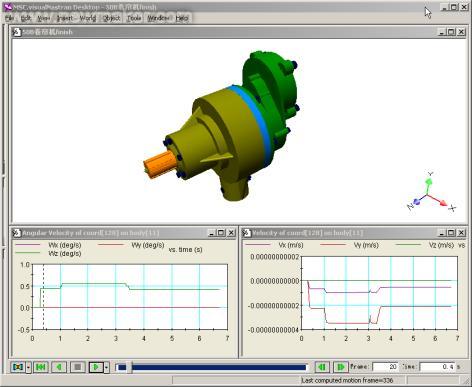Click the green play forward button
472x387 pixels.
pos(96,367)
